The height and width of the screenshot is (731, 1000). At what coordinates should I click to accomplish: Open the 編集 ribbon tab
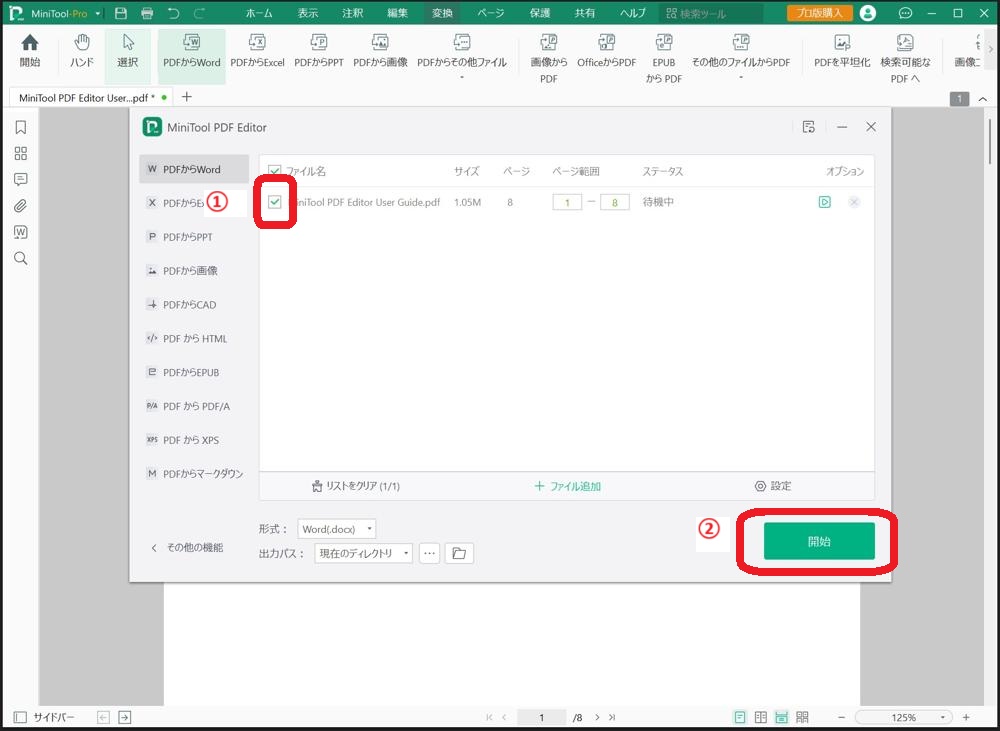397,13
